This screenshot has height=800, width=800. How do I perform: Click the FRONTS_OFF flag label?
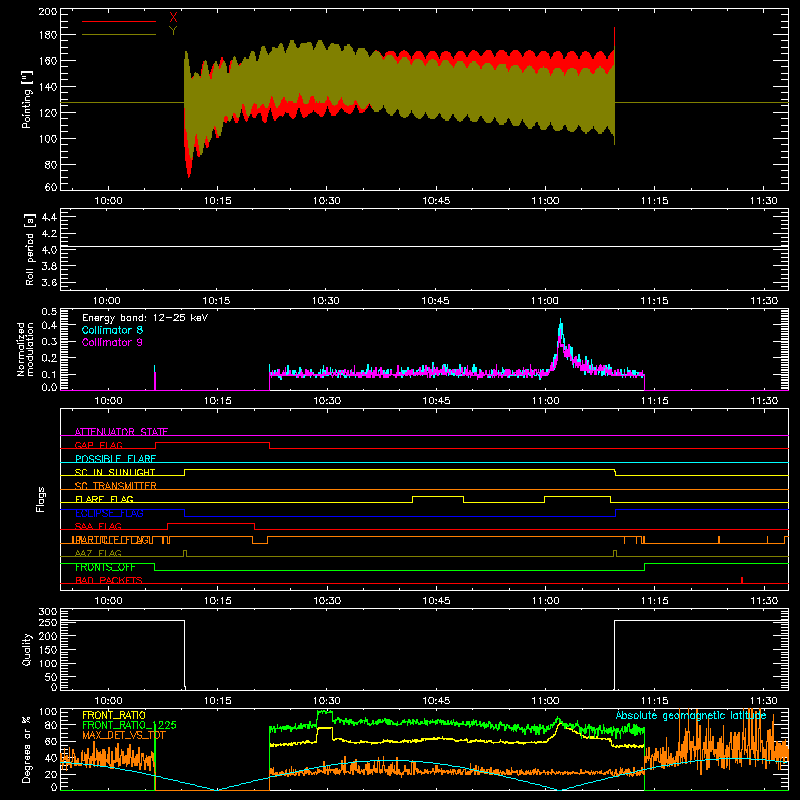(x=105, y=567)
